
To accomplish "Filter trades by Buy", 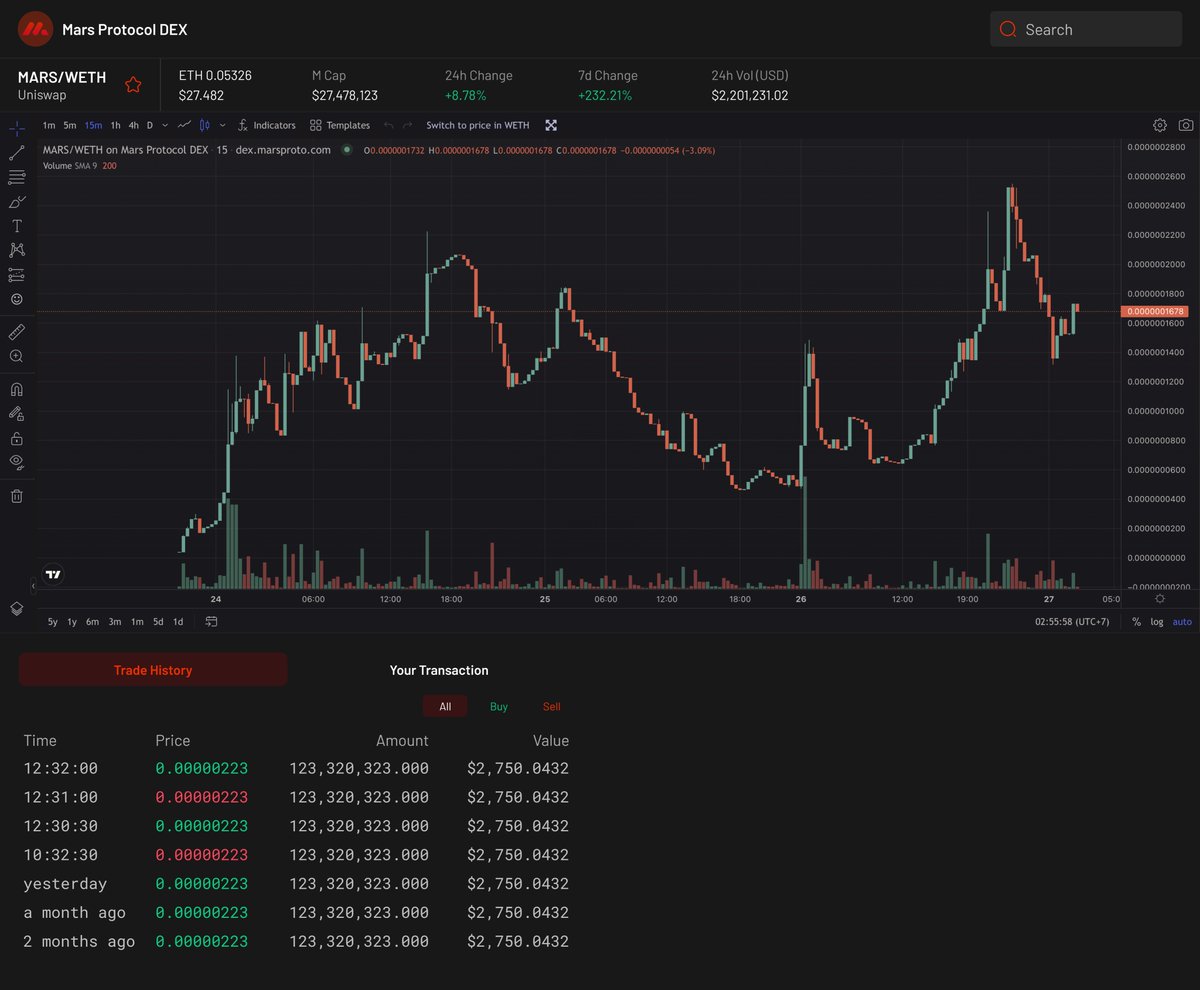I will (499, 706).
